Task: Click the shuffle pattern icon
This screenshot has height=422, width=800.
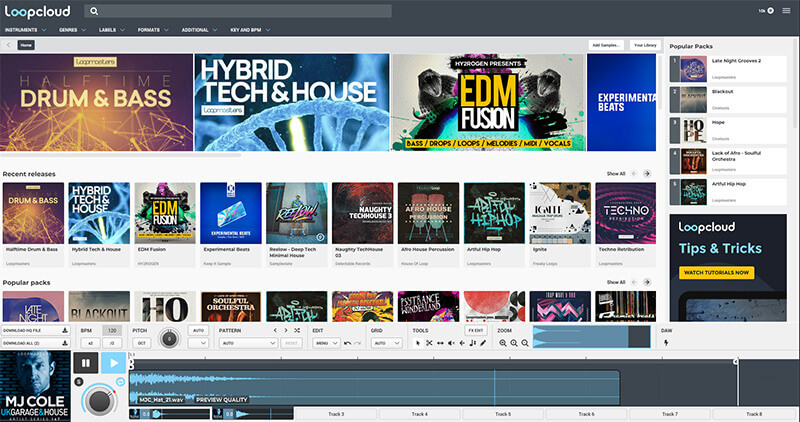Action: (296, 329)
